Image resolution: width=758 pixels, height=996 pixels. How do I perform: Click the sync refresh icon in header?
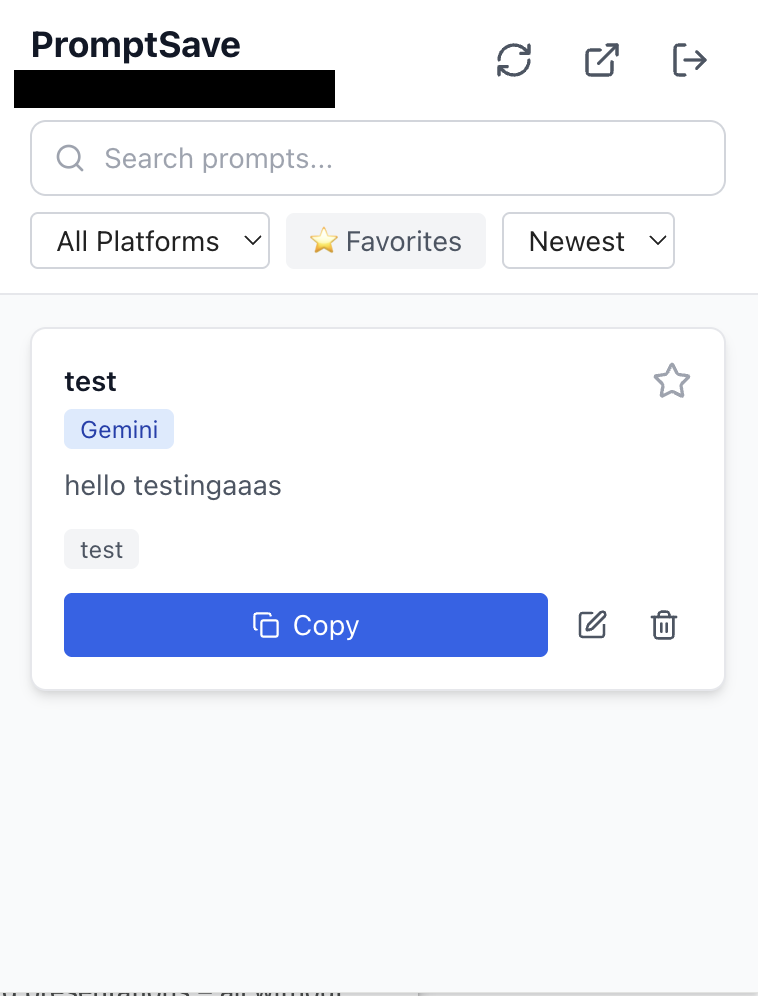point(514,60)
